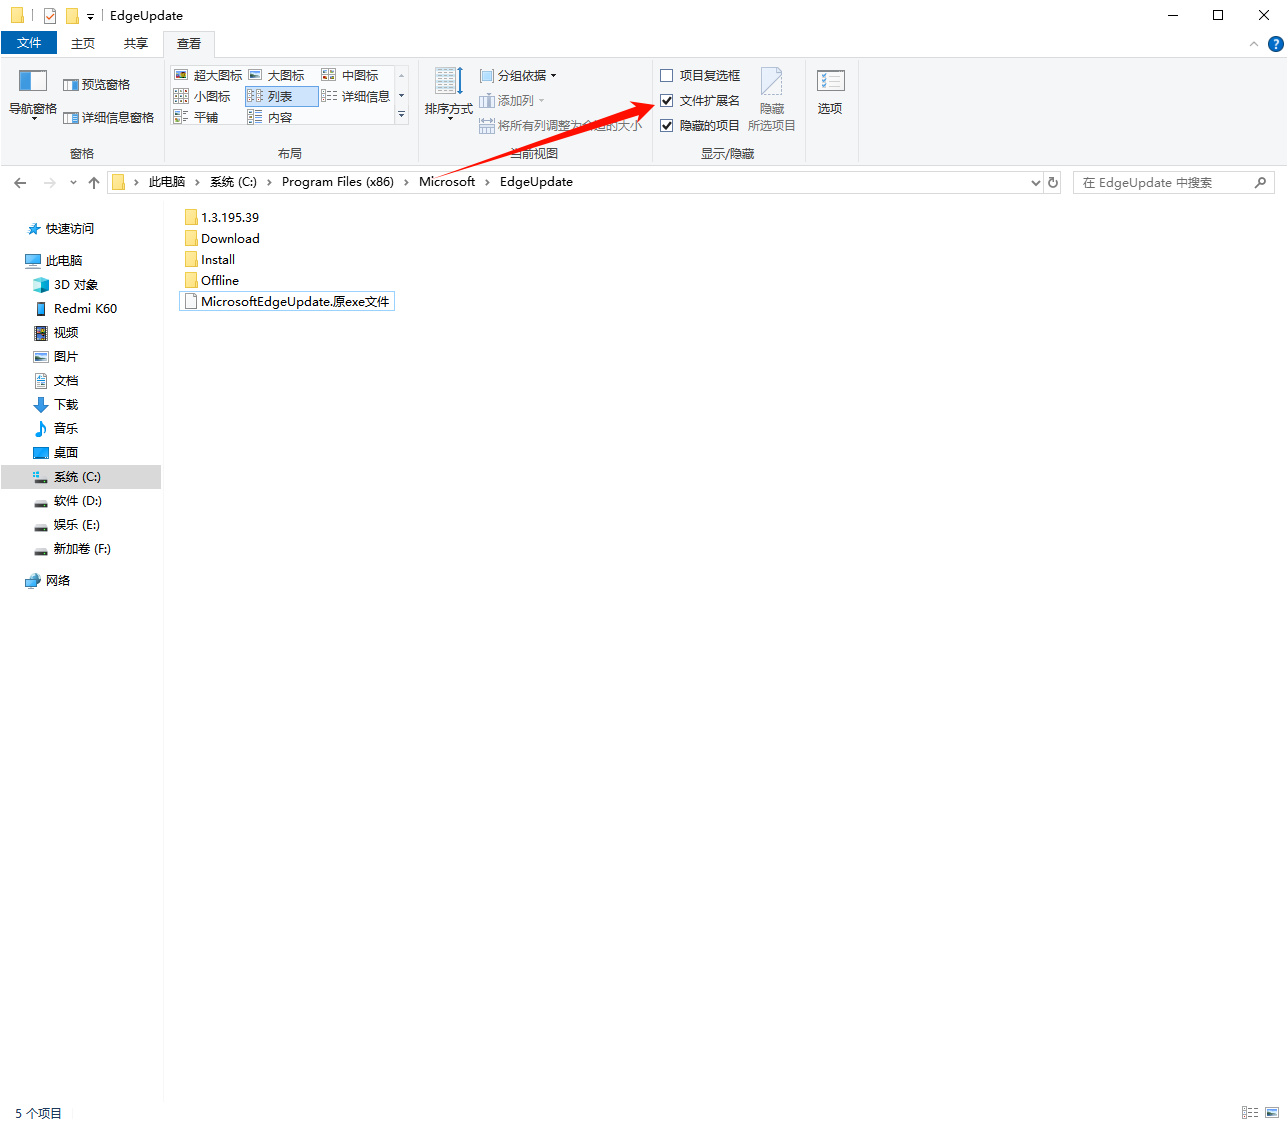Viewport: 1288px width, 1126px height.
Task: Open 视频 folder in sidebar
Action: (x=56, y=333)
